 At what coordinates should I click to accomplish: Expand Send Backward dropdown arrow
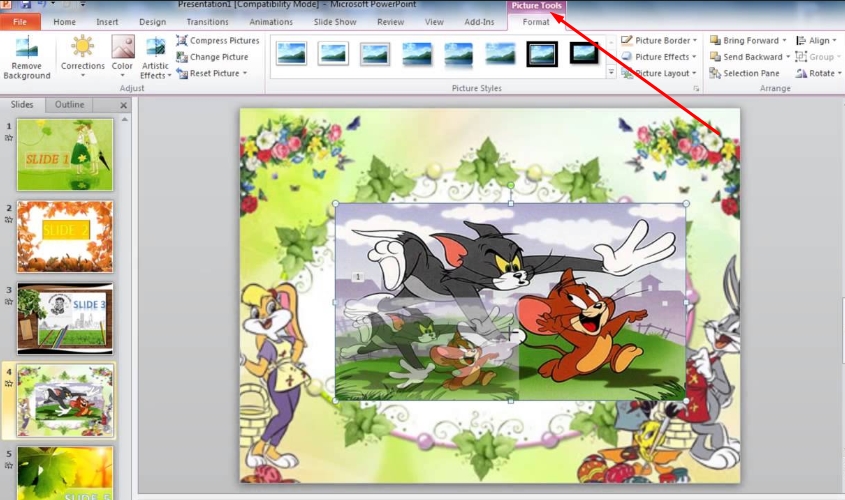point(788,57)
